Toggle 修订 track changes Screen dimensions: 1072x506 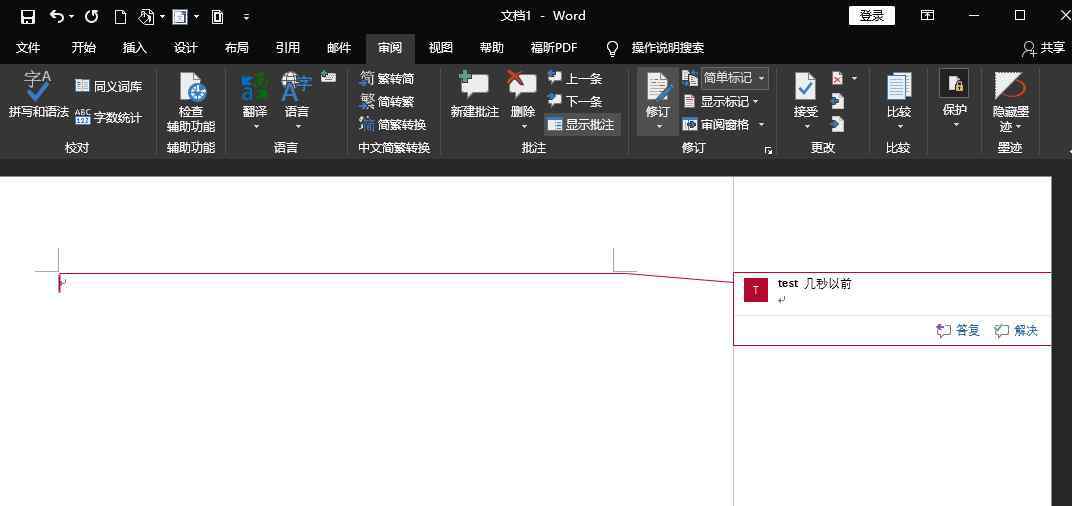pyautogui.click(x=658, y=101)
